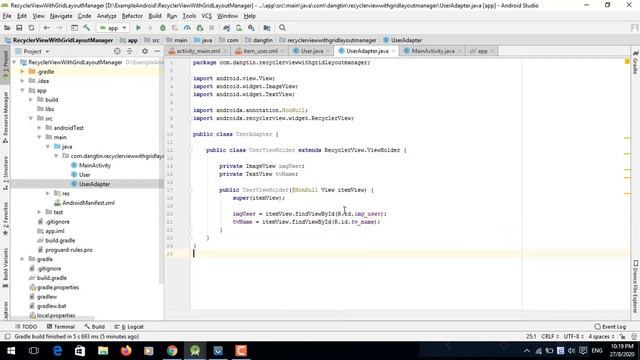This screenshot has height=360, width=640.
Task: Open Chrome from the taskbar
Action: pos(172,351)
